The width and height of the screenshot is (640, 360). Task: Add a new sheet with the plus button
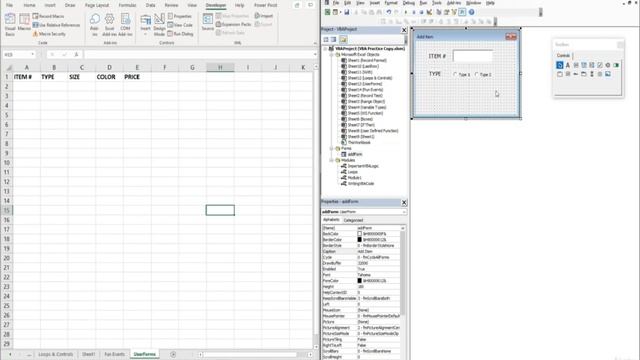click(x=173, y=354)
